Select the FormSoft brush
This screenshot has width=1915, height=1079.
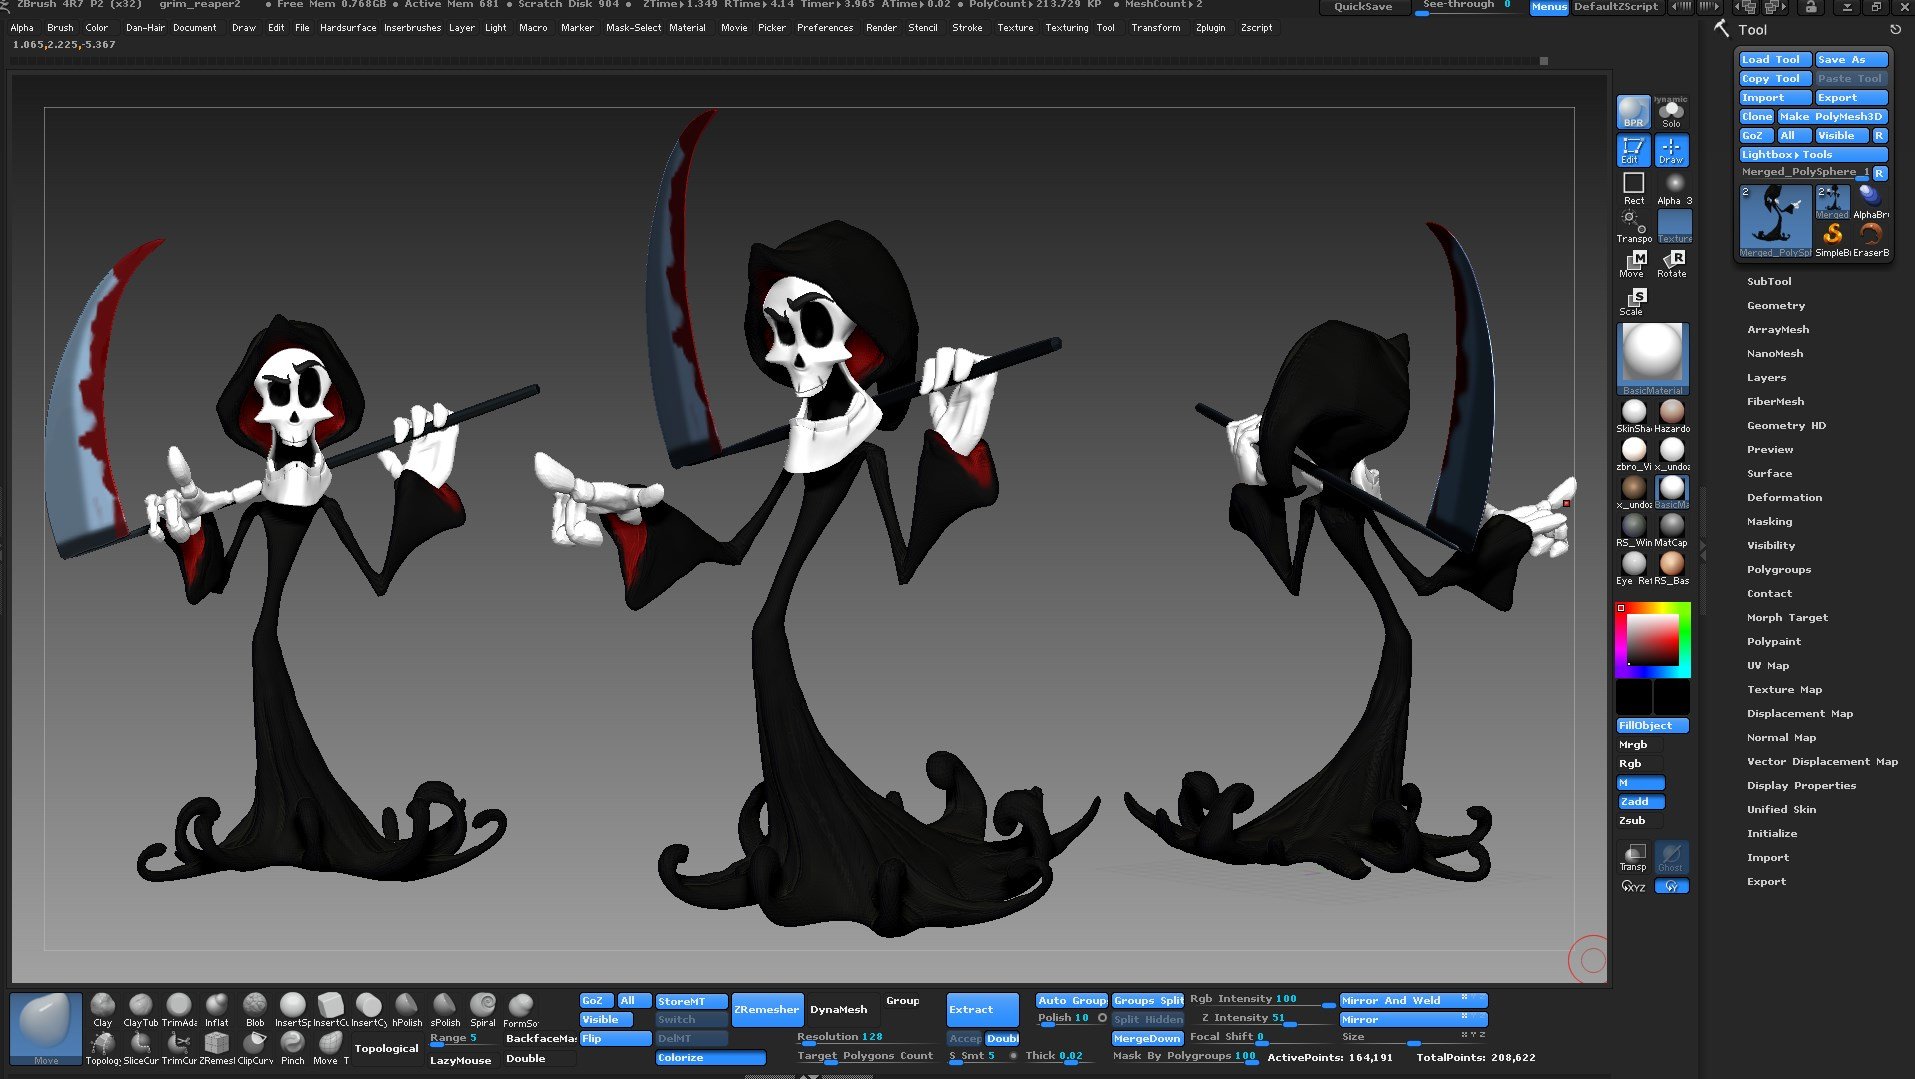pyautogui.click(x=520, y=1009)
